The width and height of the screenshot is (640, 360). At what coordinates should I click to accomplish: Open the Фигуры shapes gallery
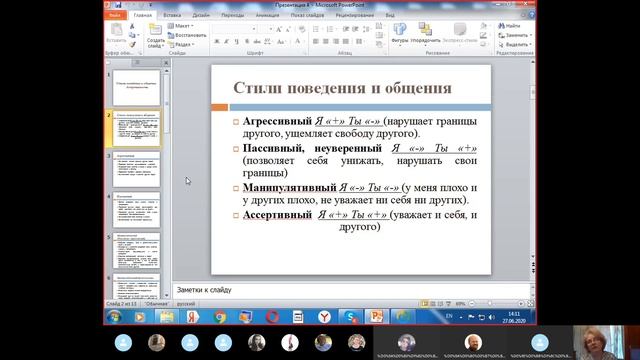click(400, 33)
